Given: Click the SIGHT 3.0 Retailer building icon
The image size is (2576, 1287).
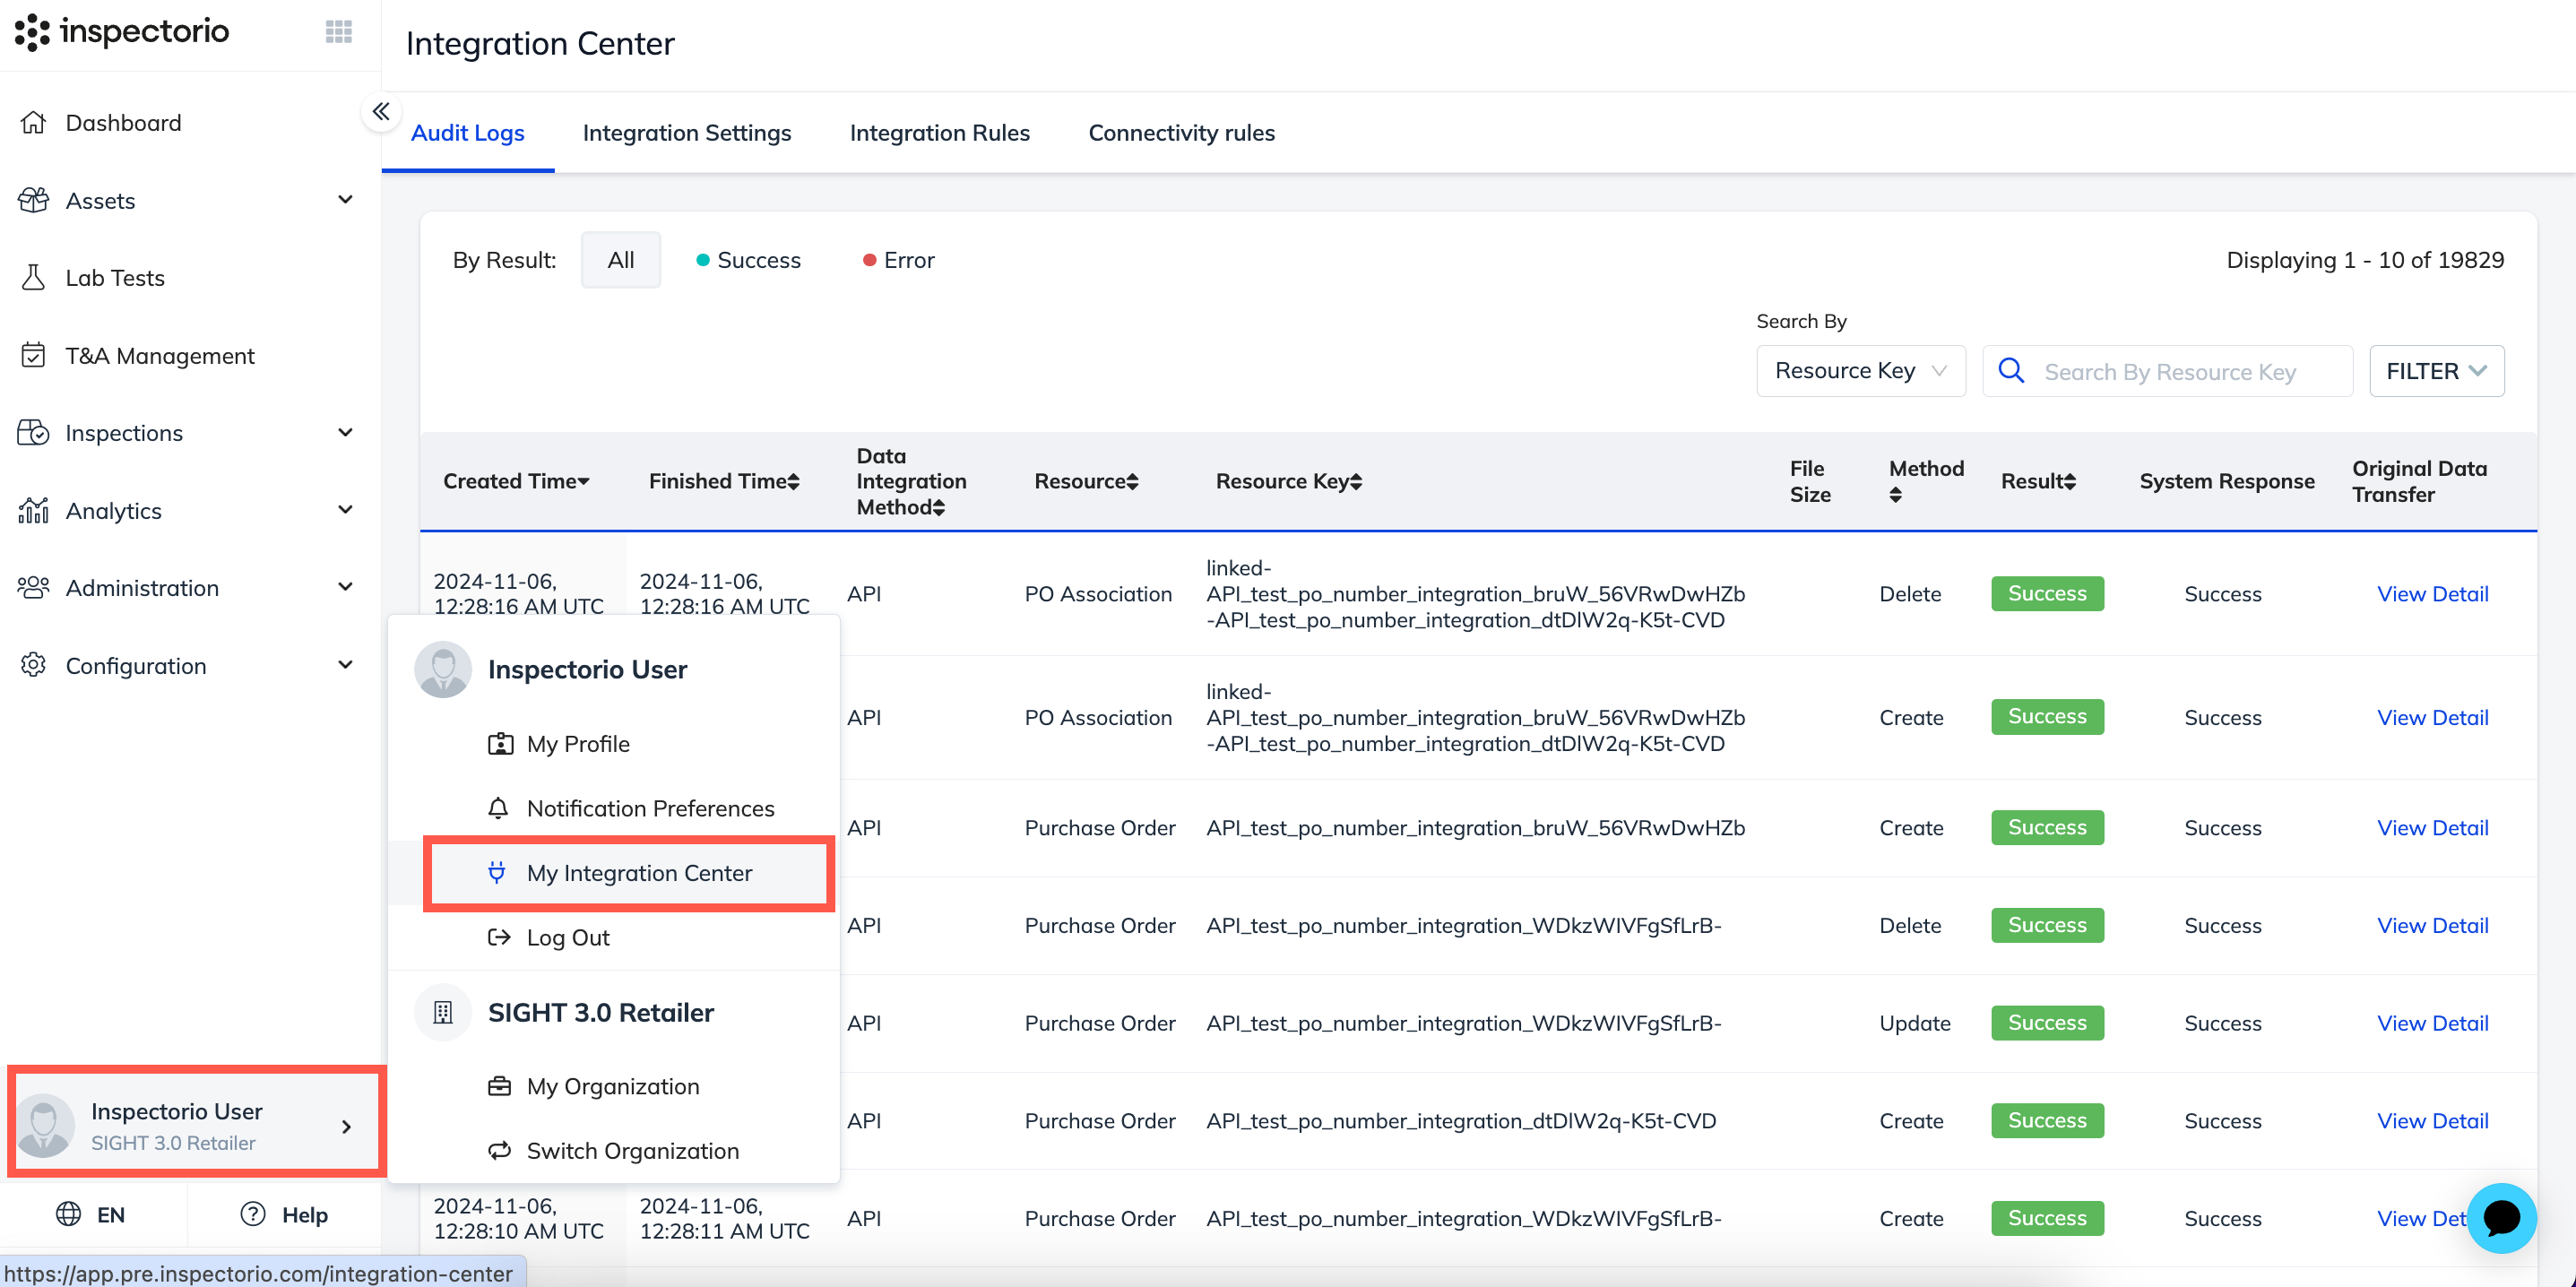Looking at the screenshot, I should tap(443, 1012).
